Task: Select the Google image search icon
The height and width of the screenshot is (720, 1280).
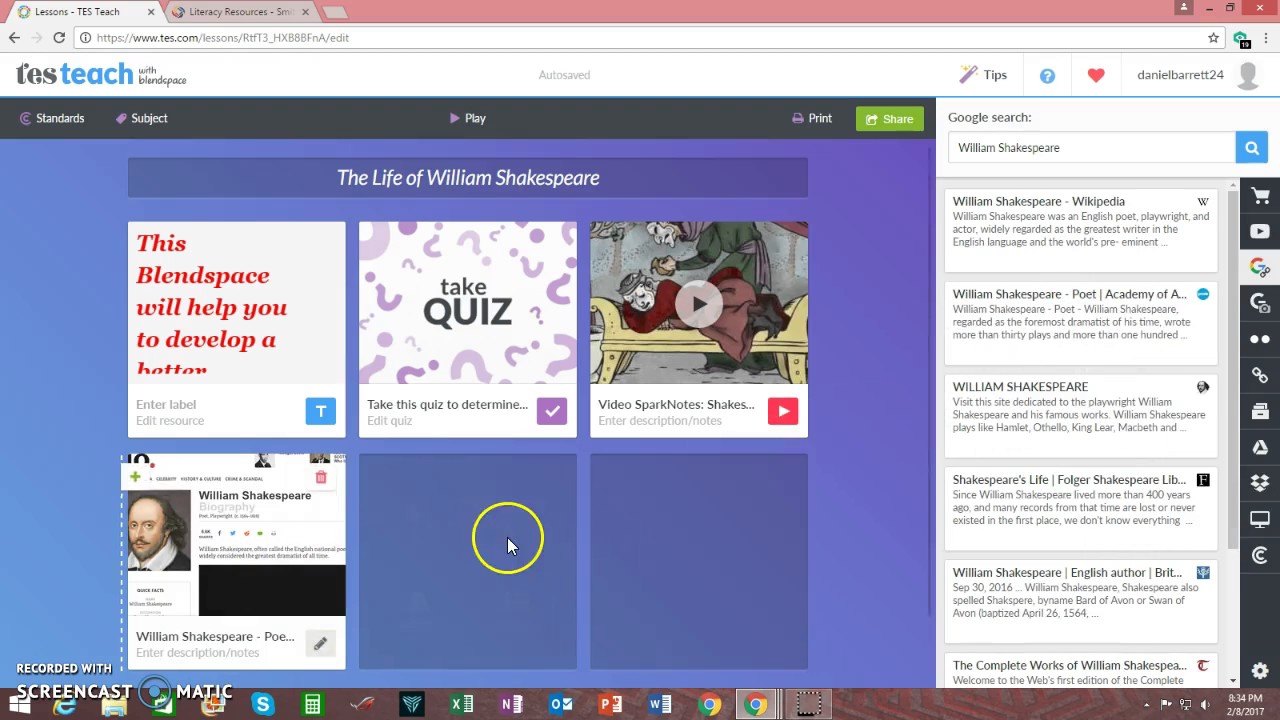Action: click(1260, 304)
